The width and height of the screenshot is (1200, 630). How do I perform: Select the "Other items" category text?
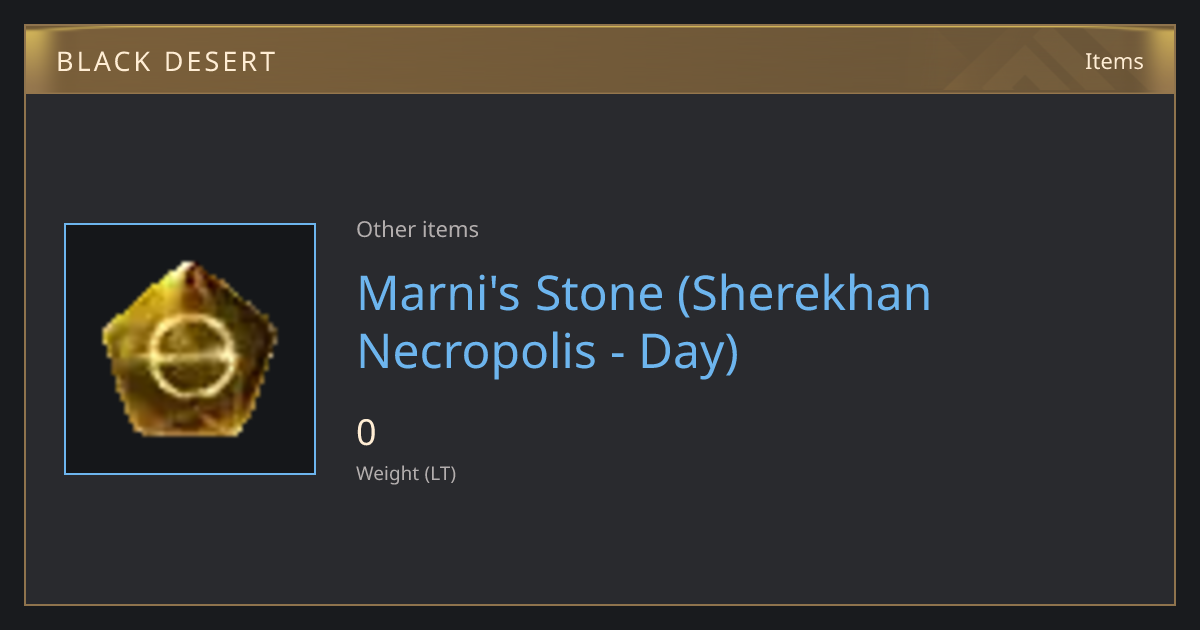(417, 229)
